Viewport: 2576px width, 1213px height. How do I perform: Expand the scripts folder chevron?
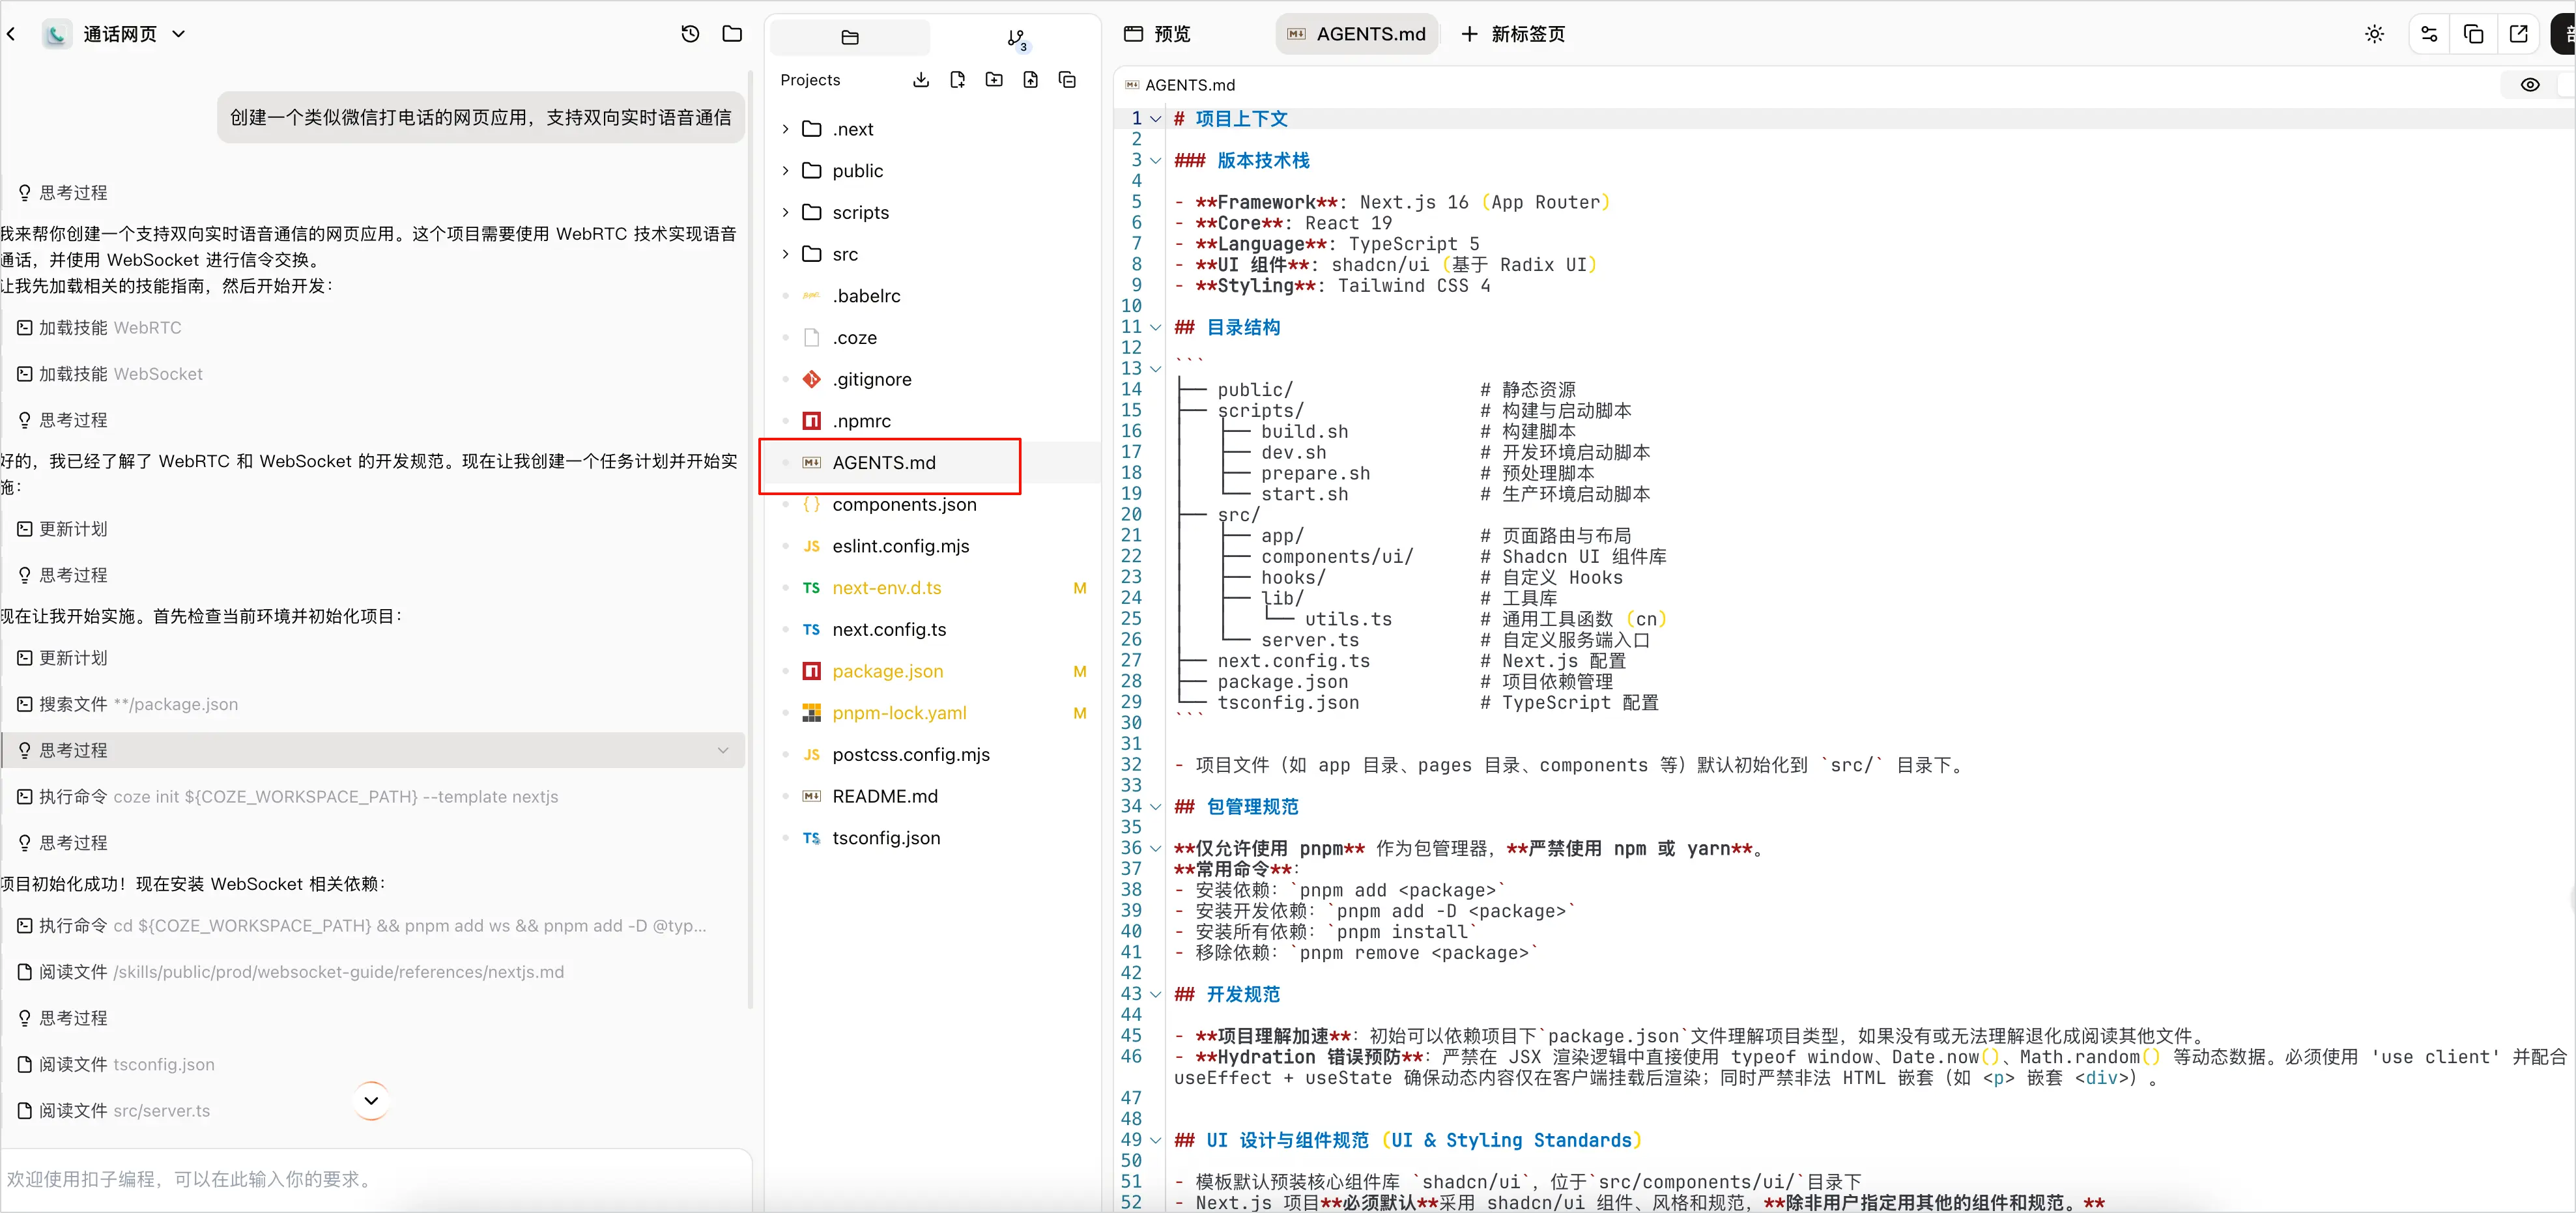click(785, 212)
